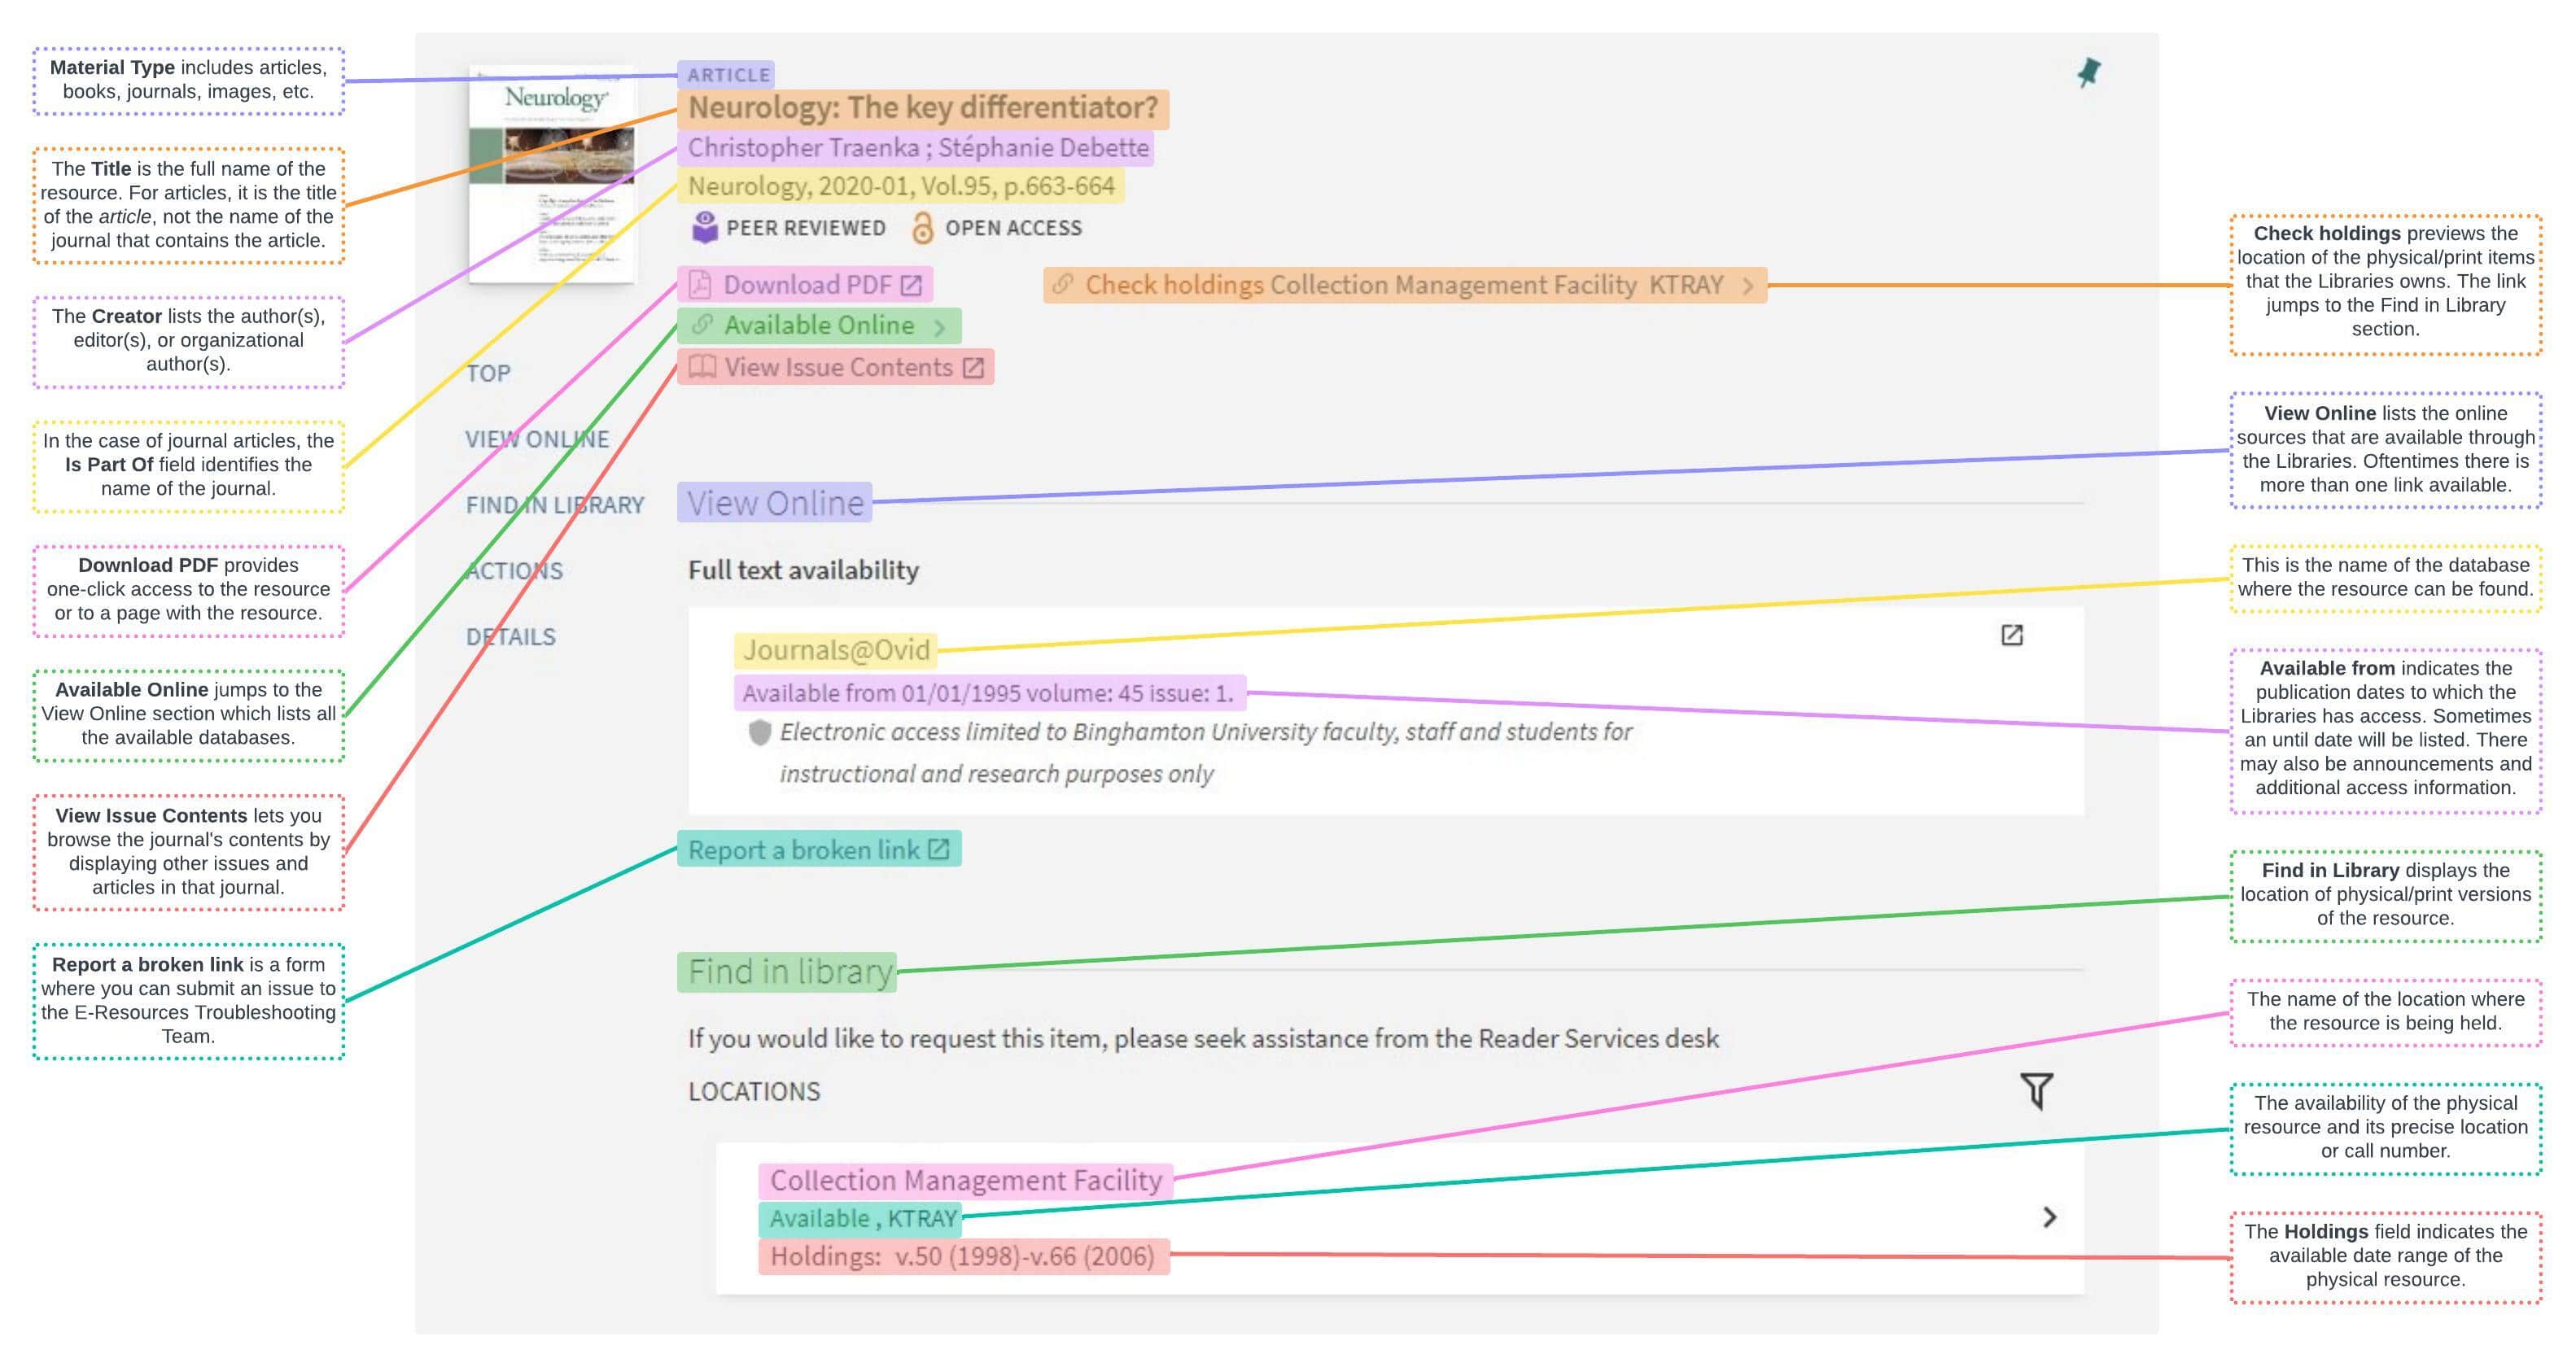Open Actions section from sidebar
The width and height of the screenshot is (2576, 1367).
tap(514, 571)
